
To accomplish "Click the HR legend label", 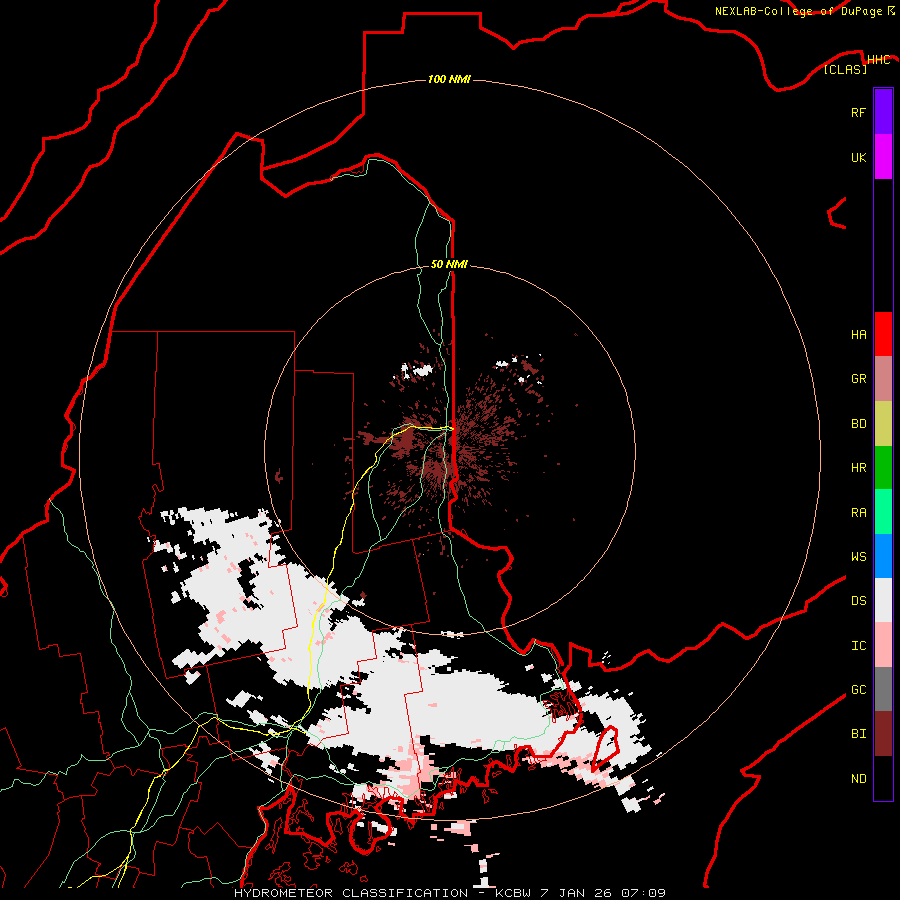I will (x=858, y=468).
